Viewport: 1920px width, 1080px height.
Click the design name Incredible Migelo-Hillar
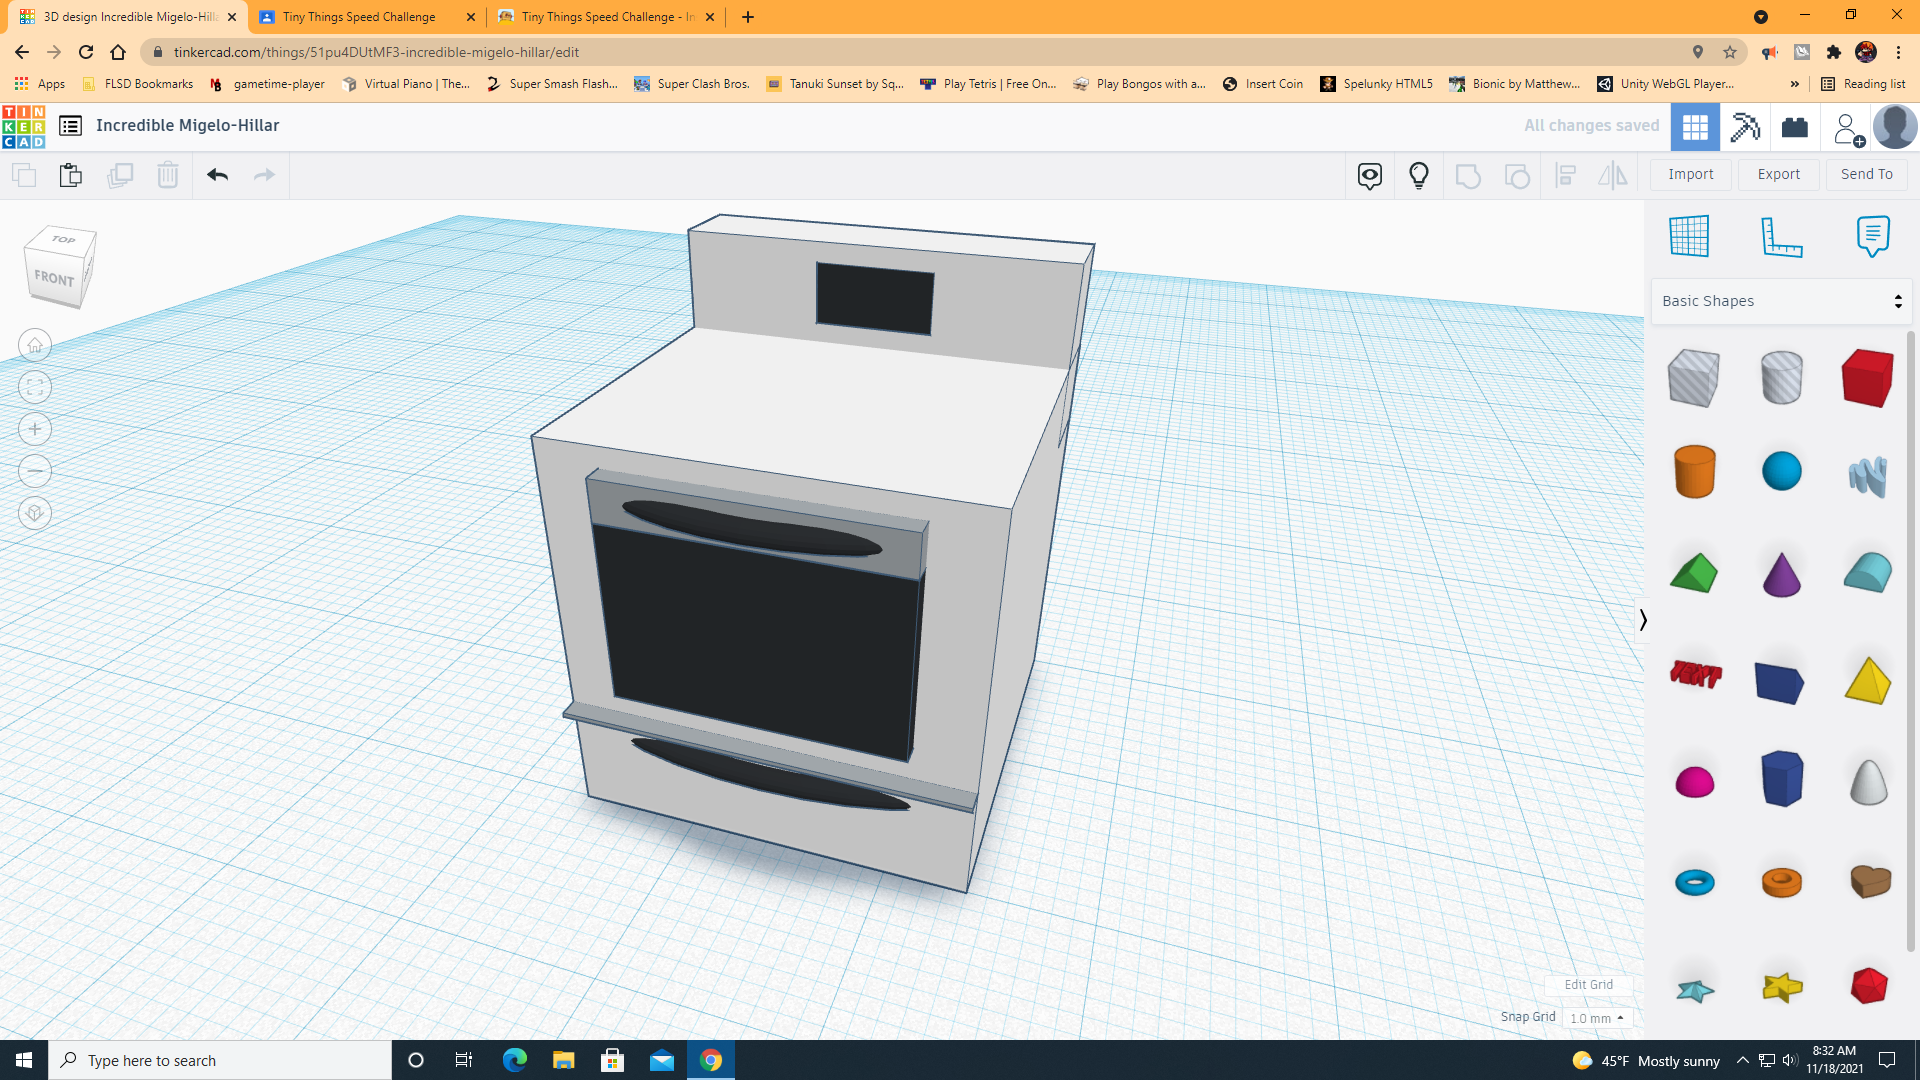click(187, 126)
